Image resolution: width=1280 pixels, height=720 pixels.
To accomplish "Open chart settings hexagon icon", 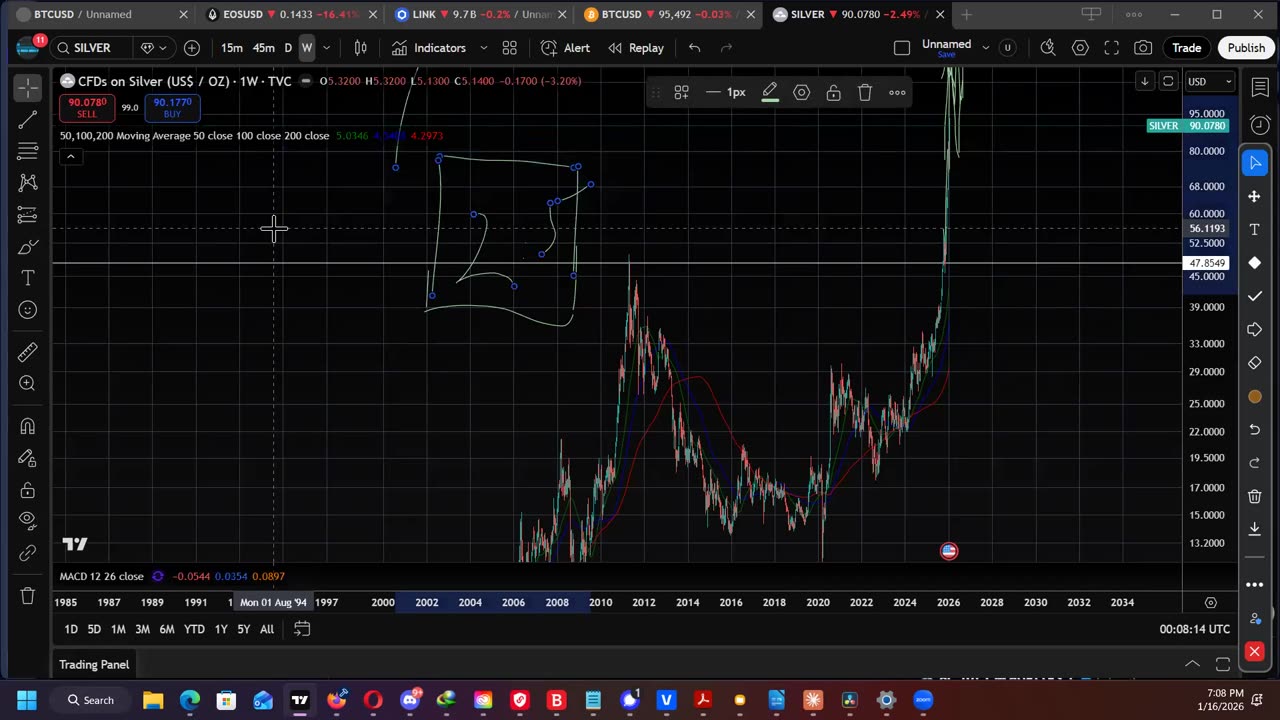I will (1080, 48).
